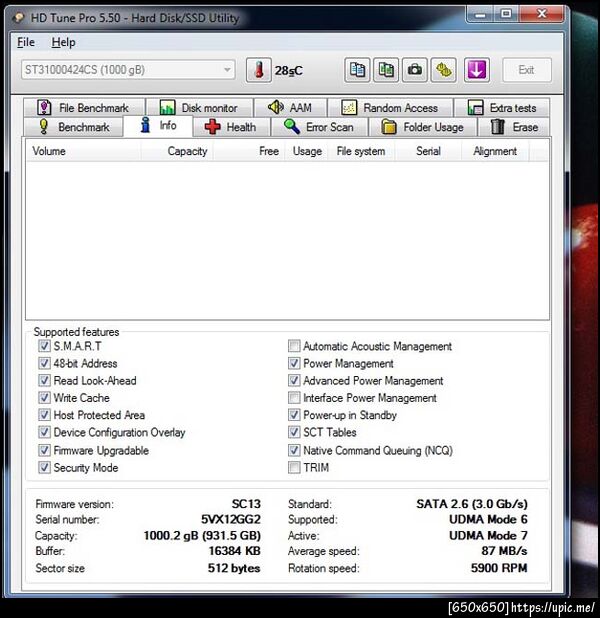This screenshot has height=618, width=600.
Task: Click the serial number value 5VX12GG2
Action: (231, 519)
